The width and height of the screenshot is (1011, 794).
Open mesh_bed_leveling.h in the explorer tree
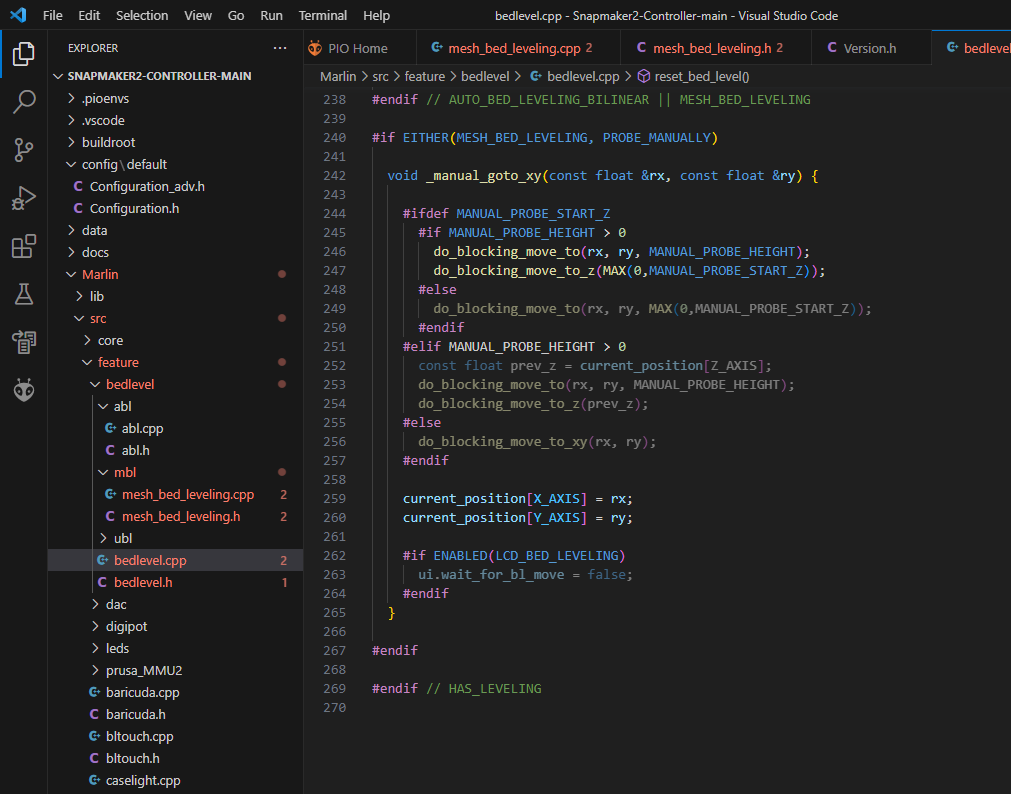[x=175, y=516]
